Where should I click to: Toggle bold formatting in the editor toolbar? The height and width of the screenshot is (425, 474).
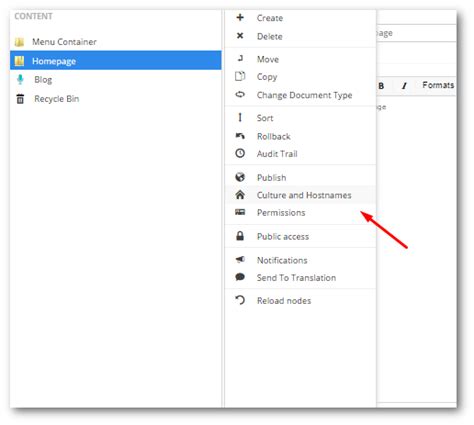tap(381, 86)
